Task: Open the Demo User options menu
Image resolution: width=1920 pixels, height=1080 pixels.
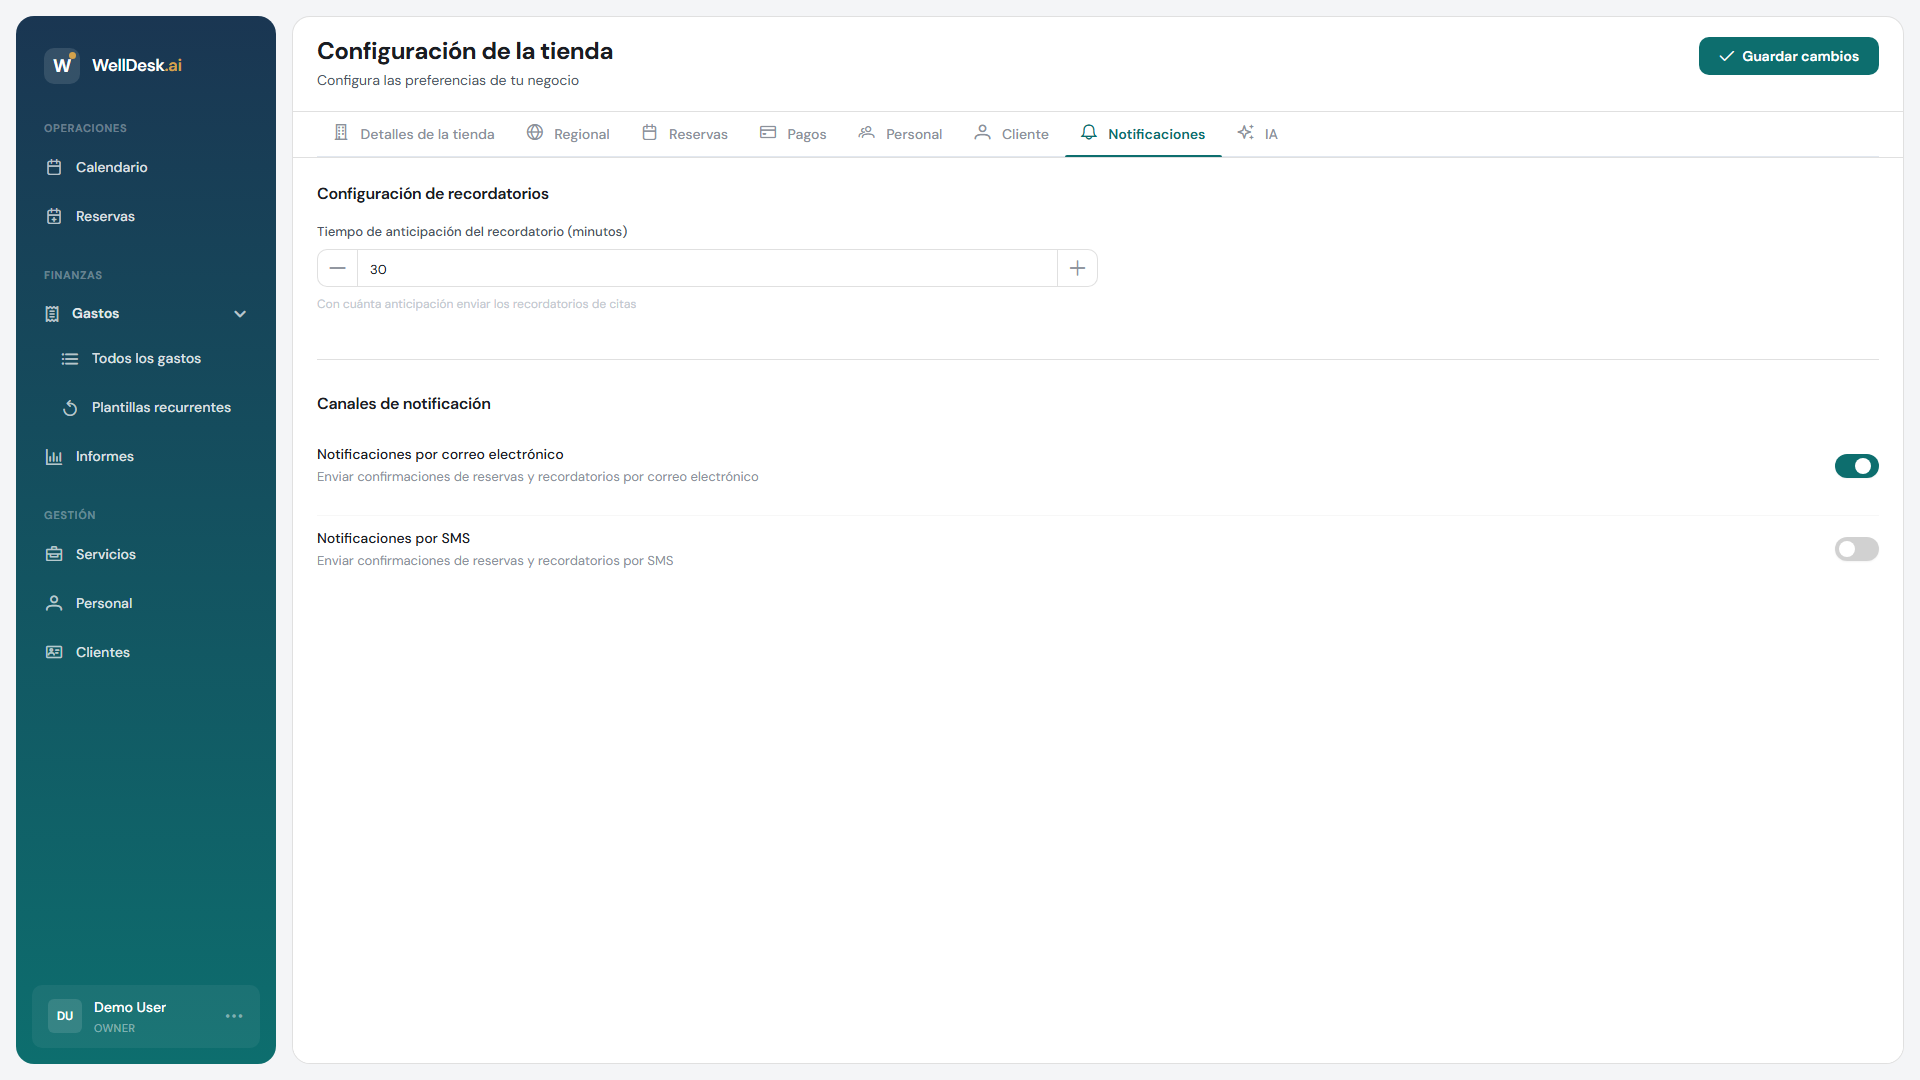Action: tap(234, 1016)
